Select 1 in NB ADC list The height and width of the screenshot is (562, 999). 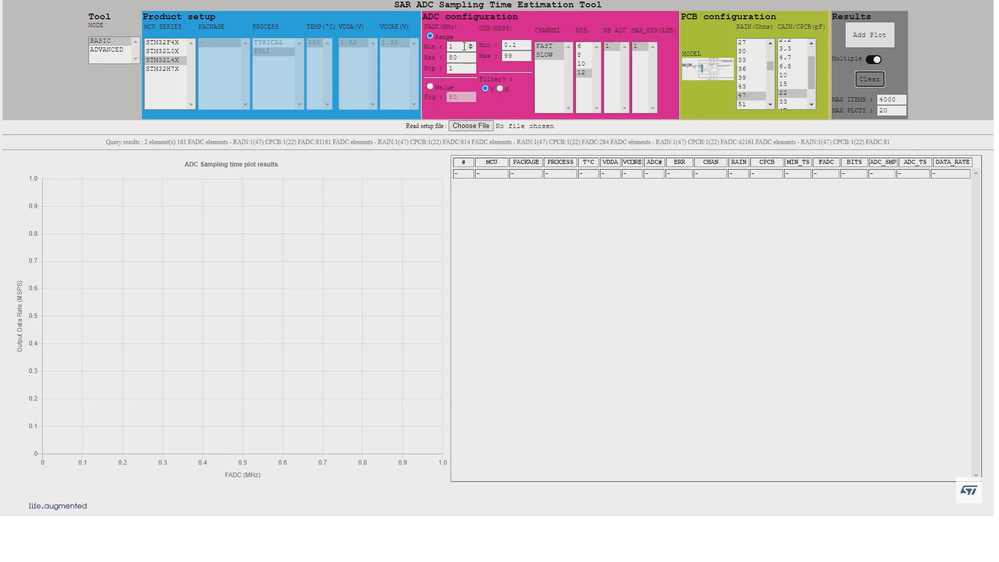612,47
